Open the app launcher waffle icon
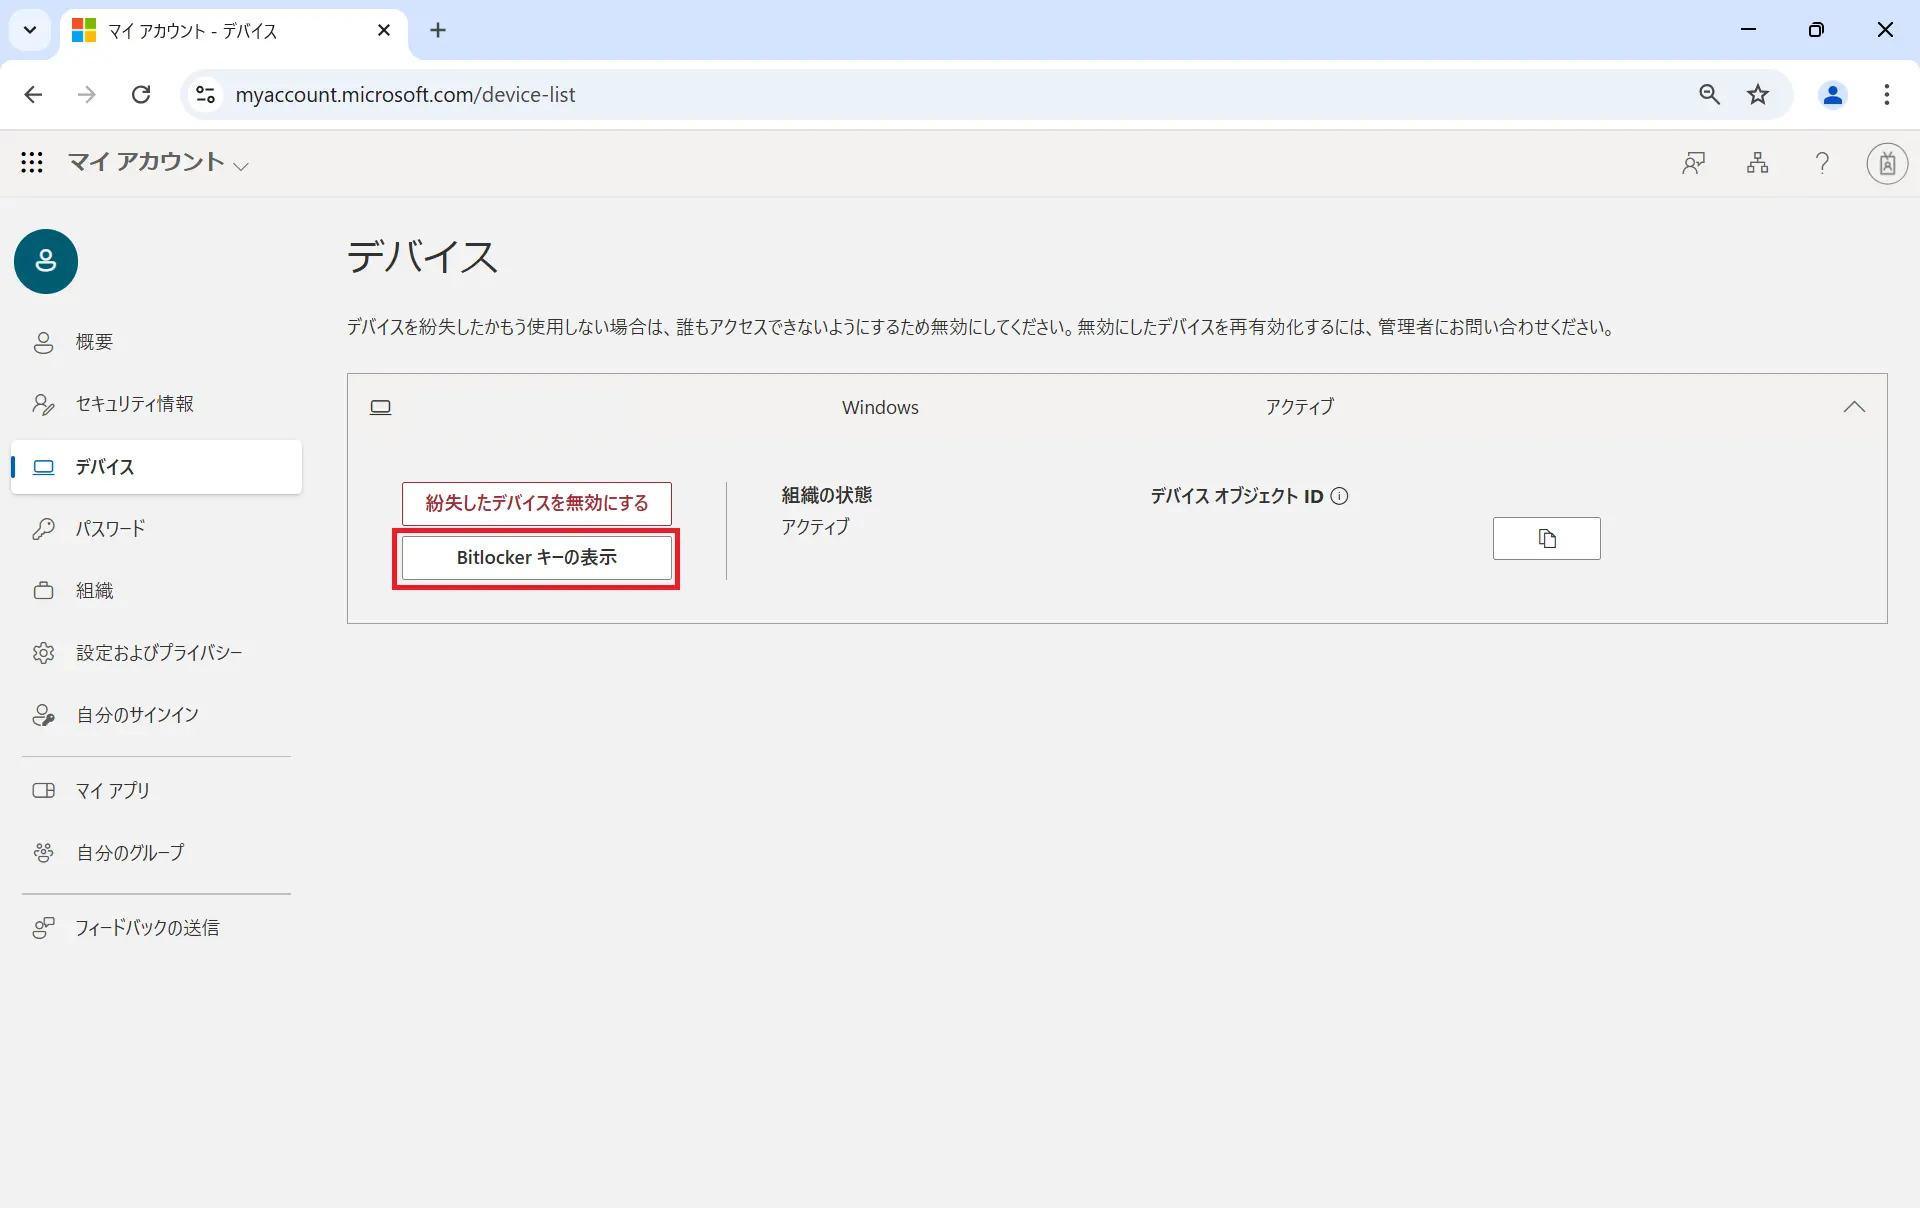The image size is (1920, 1208). (32, 162)
